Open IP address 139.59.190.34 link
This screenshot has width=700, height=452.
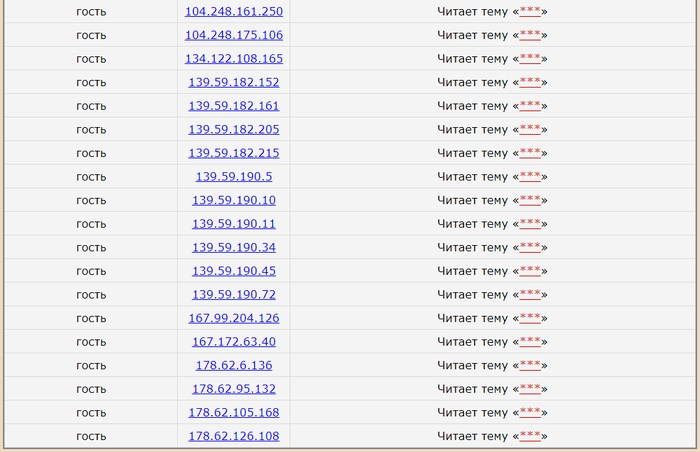tap(234, 247)
